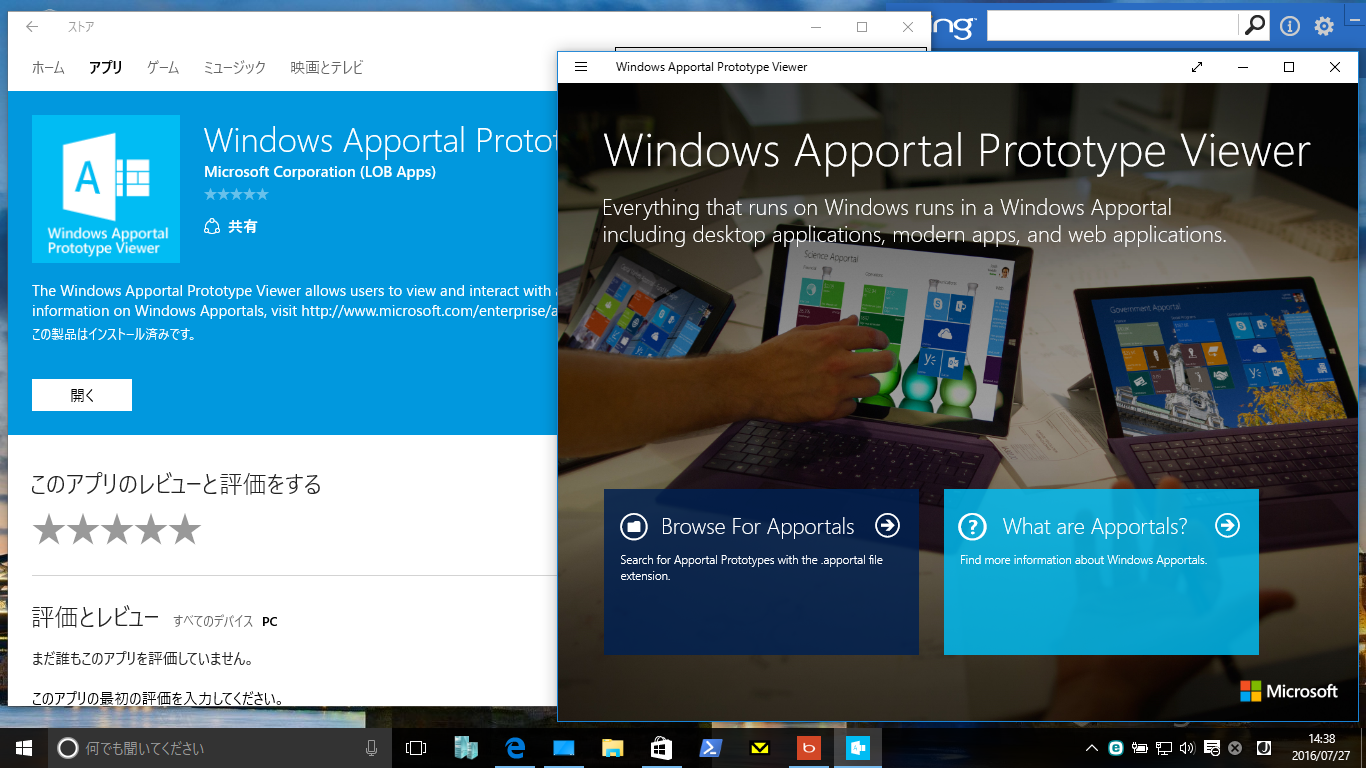Open the 映画とテレビ tab in Store

327,68
